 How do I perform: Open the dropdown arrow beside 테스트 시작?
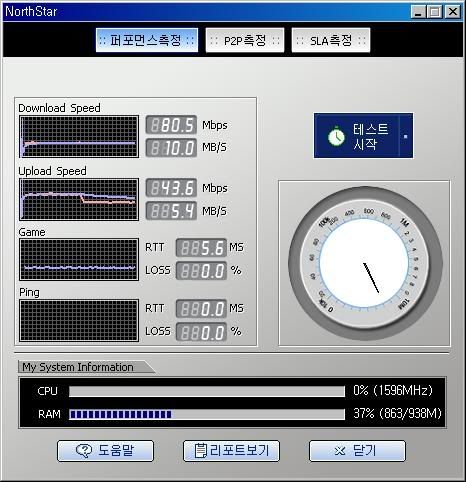pyautogui.click(x=406, y=136)
